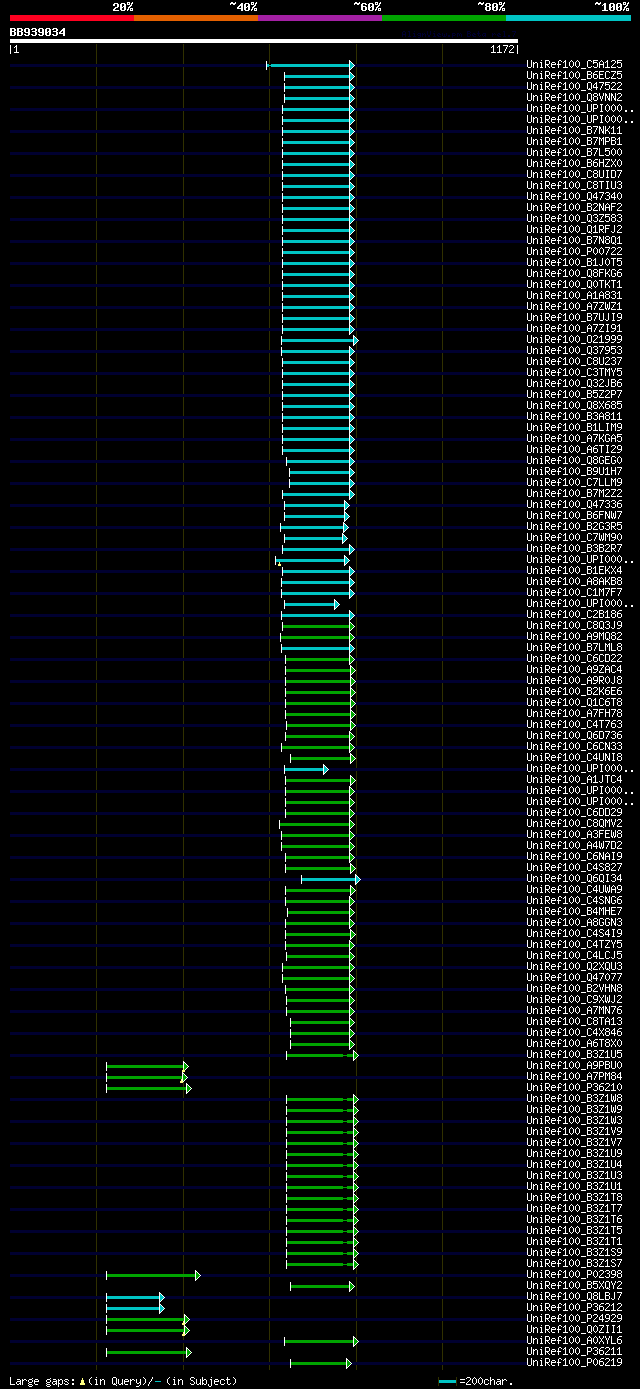Open the UniRef100_B3Z1W8 entry
This screenshot has width=640, height=1389.
574,1098
